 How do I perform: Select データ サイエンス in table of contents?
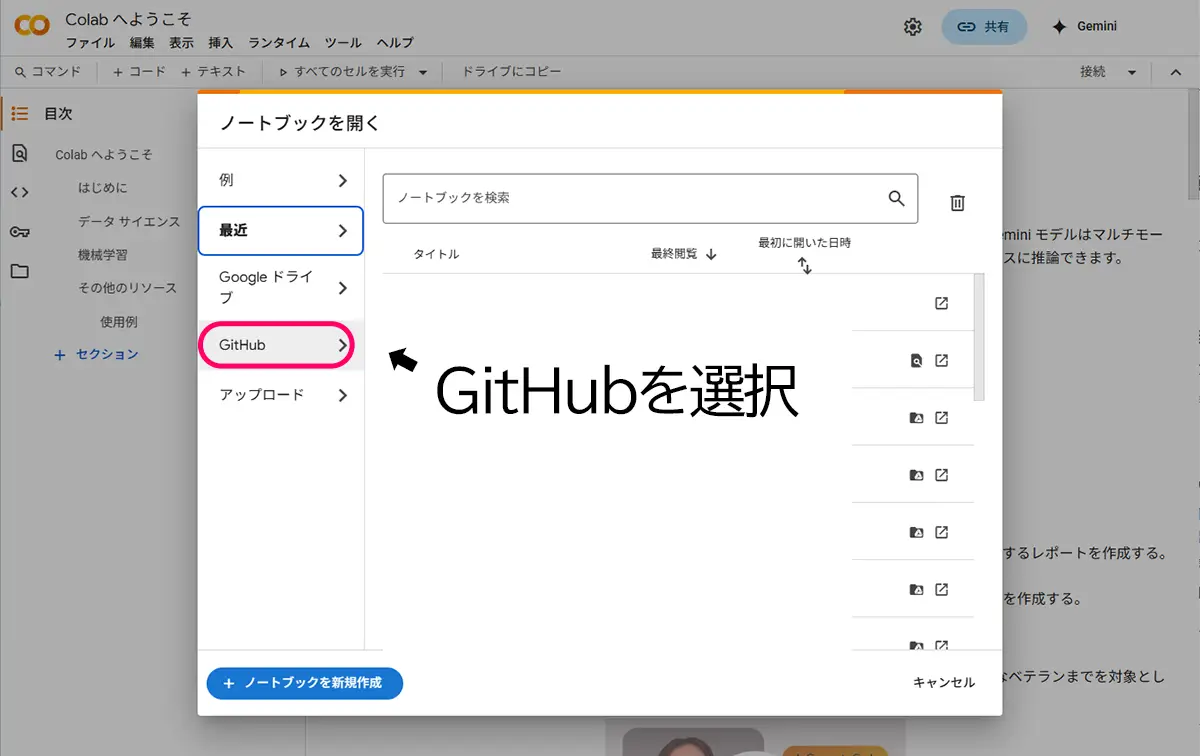pos(129,221)
